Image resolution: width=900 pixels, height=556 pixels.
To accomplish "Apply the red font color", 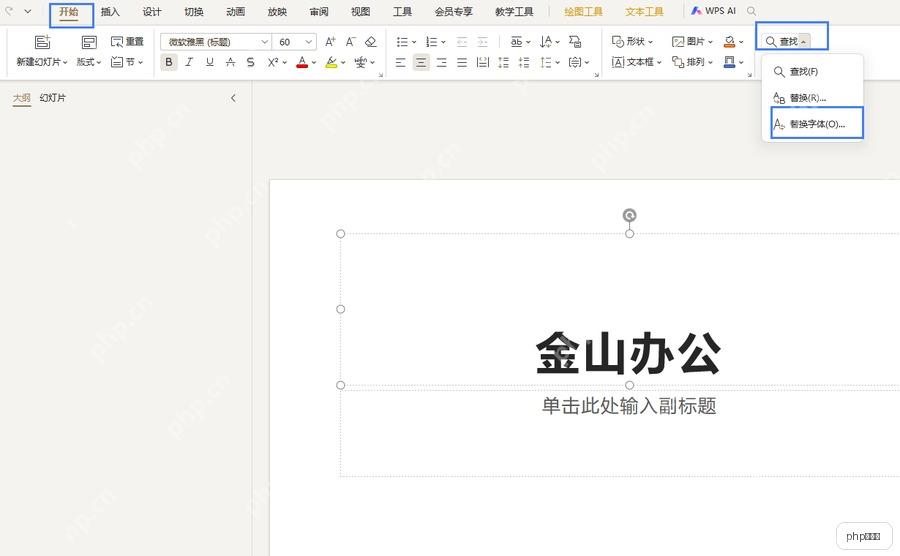I will pyautogui.click(x=302, y=62).
